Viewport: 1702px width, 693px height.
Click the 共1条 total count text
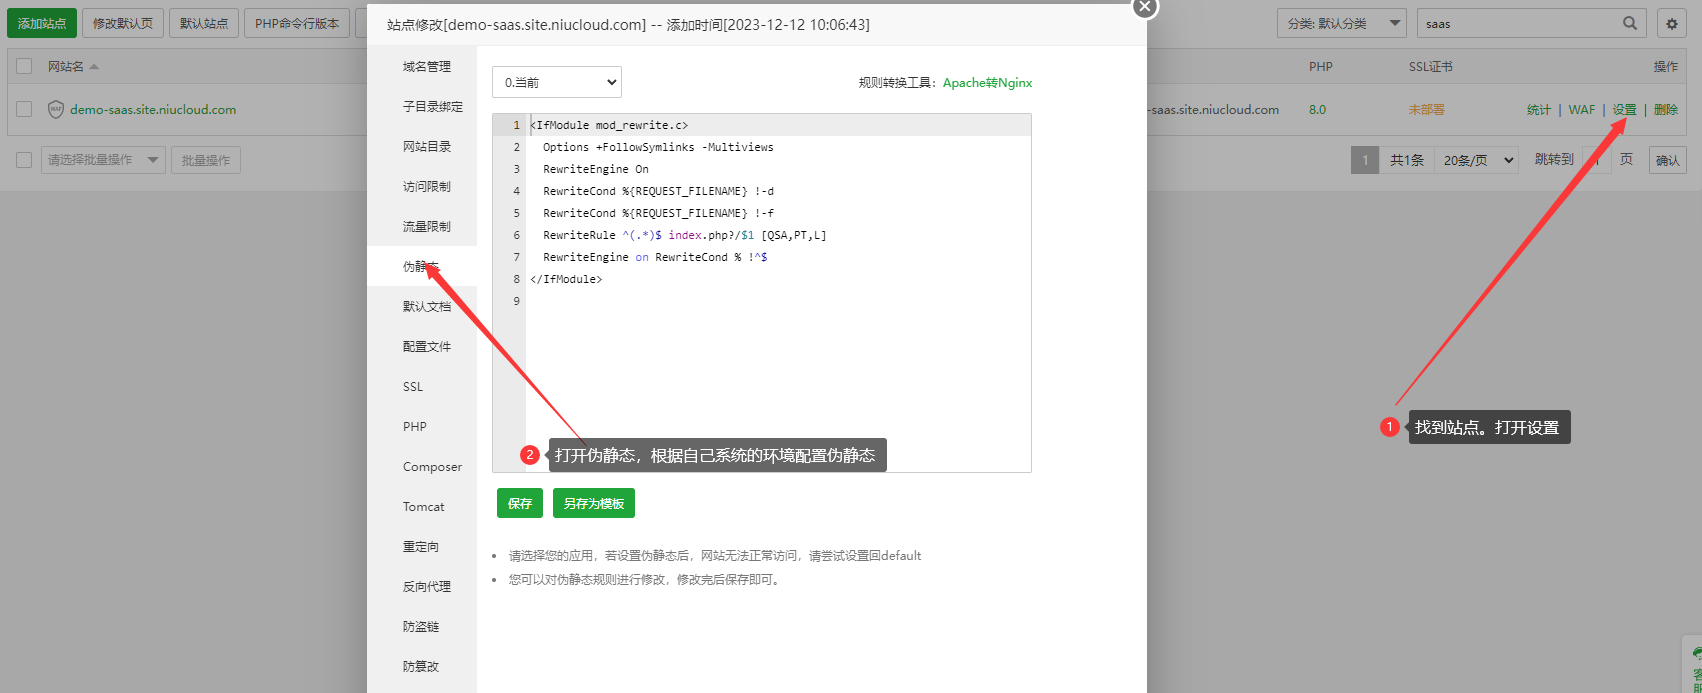[x=1407, y=160]
